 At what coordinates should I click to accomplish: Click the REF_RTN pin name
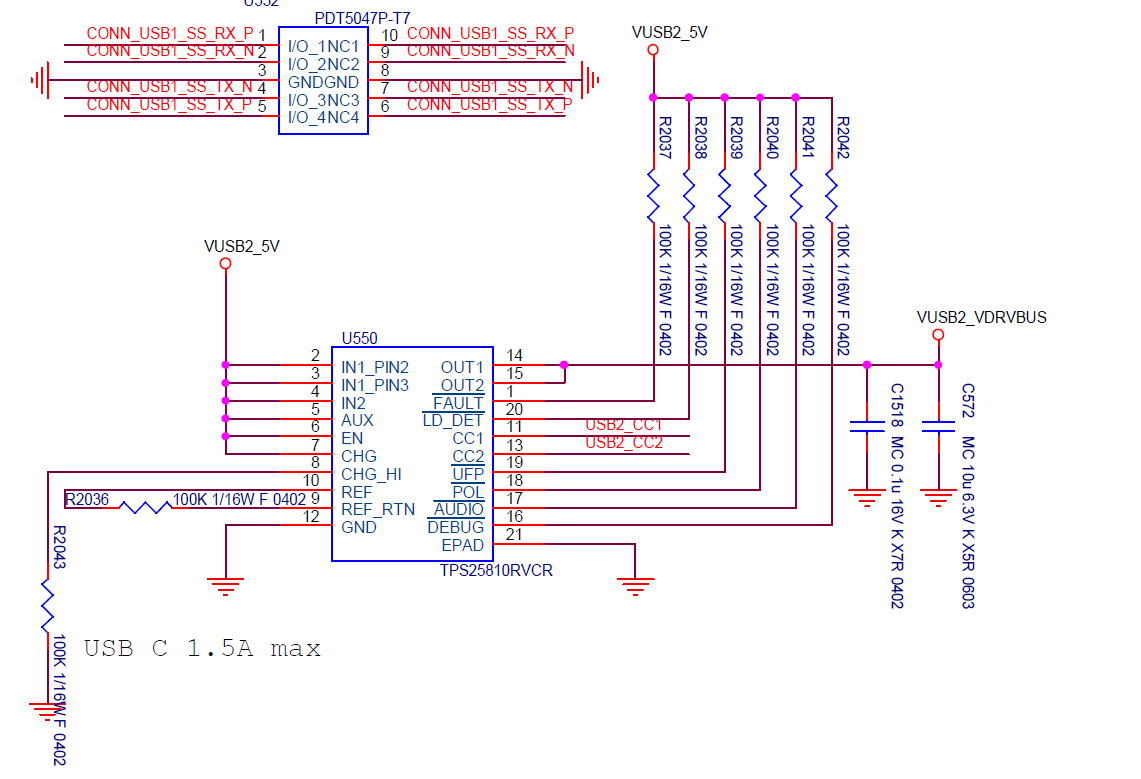point(378,510)
